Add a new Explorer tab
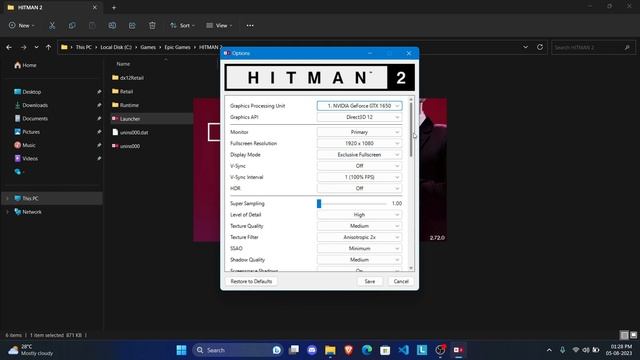This screenshot has height=360, width=640. click(114, 7)
